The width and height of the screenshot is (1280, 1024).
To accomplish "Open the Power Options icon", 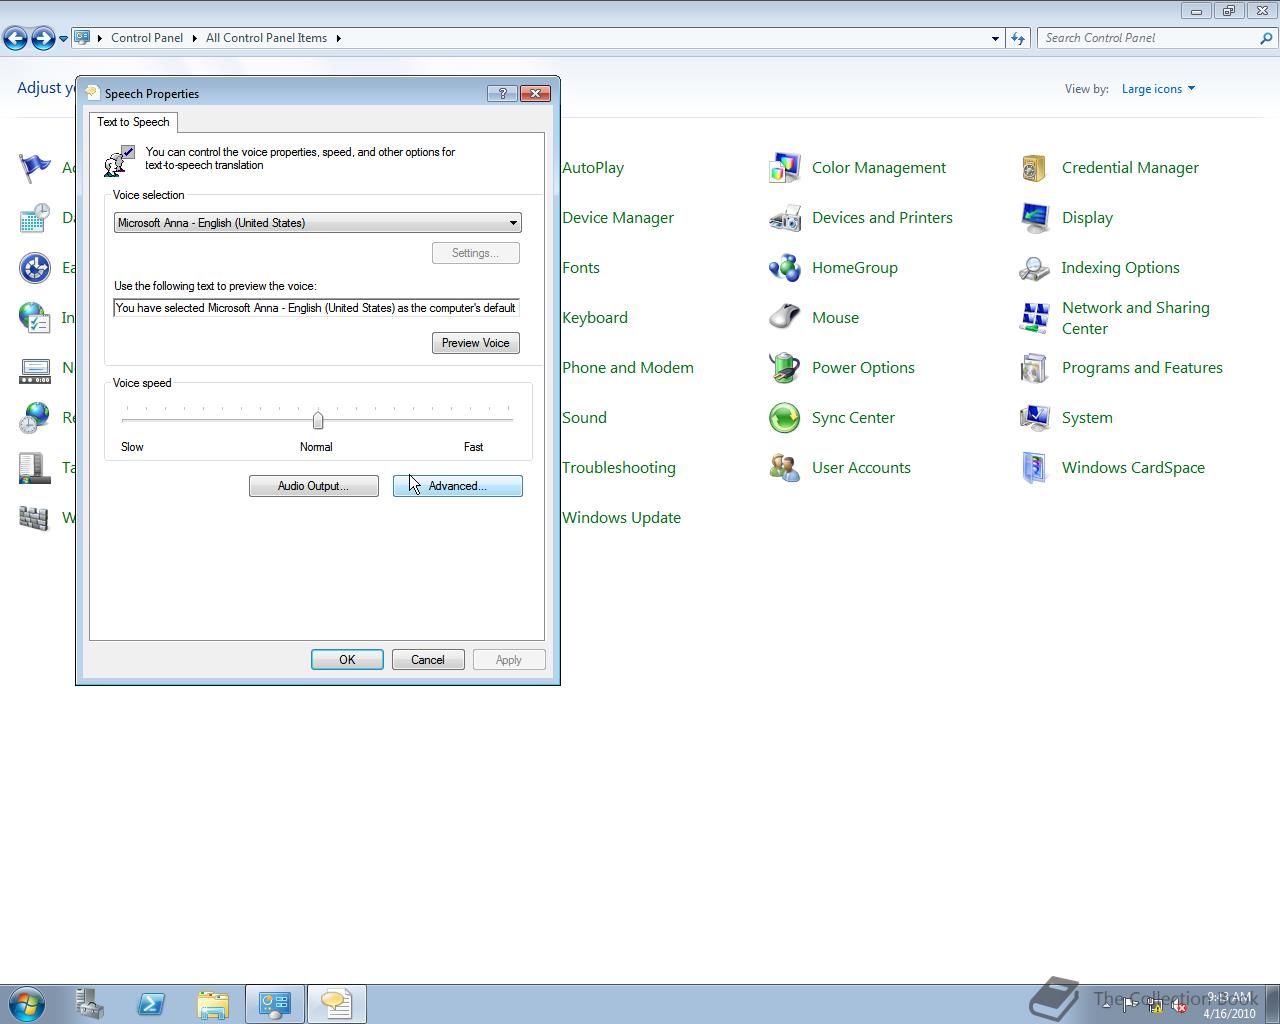I will pyautogui.click(x=785, y=368).
